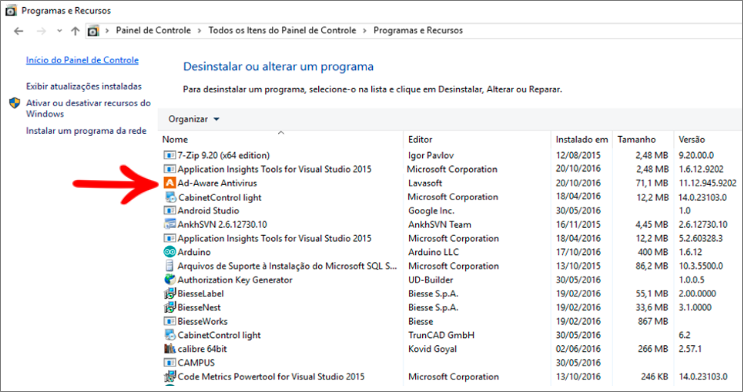
Task: Open the Organizar dropdown menu
Action: 194,119
